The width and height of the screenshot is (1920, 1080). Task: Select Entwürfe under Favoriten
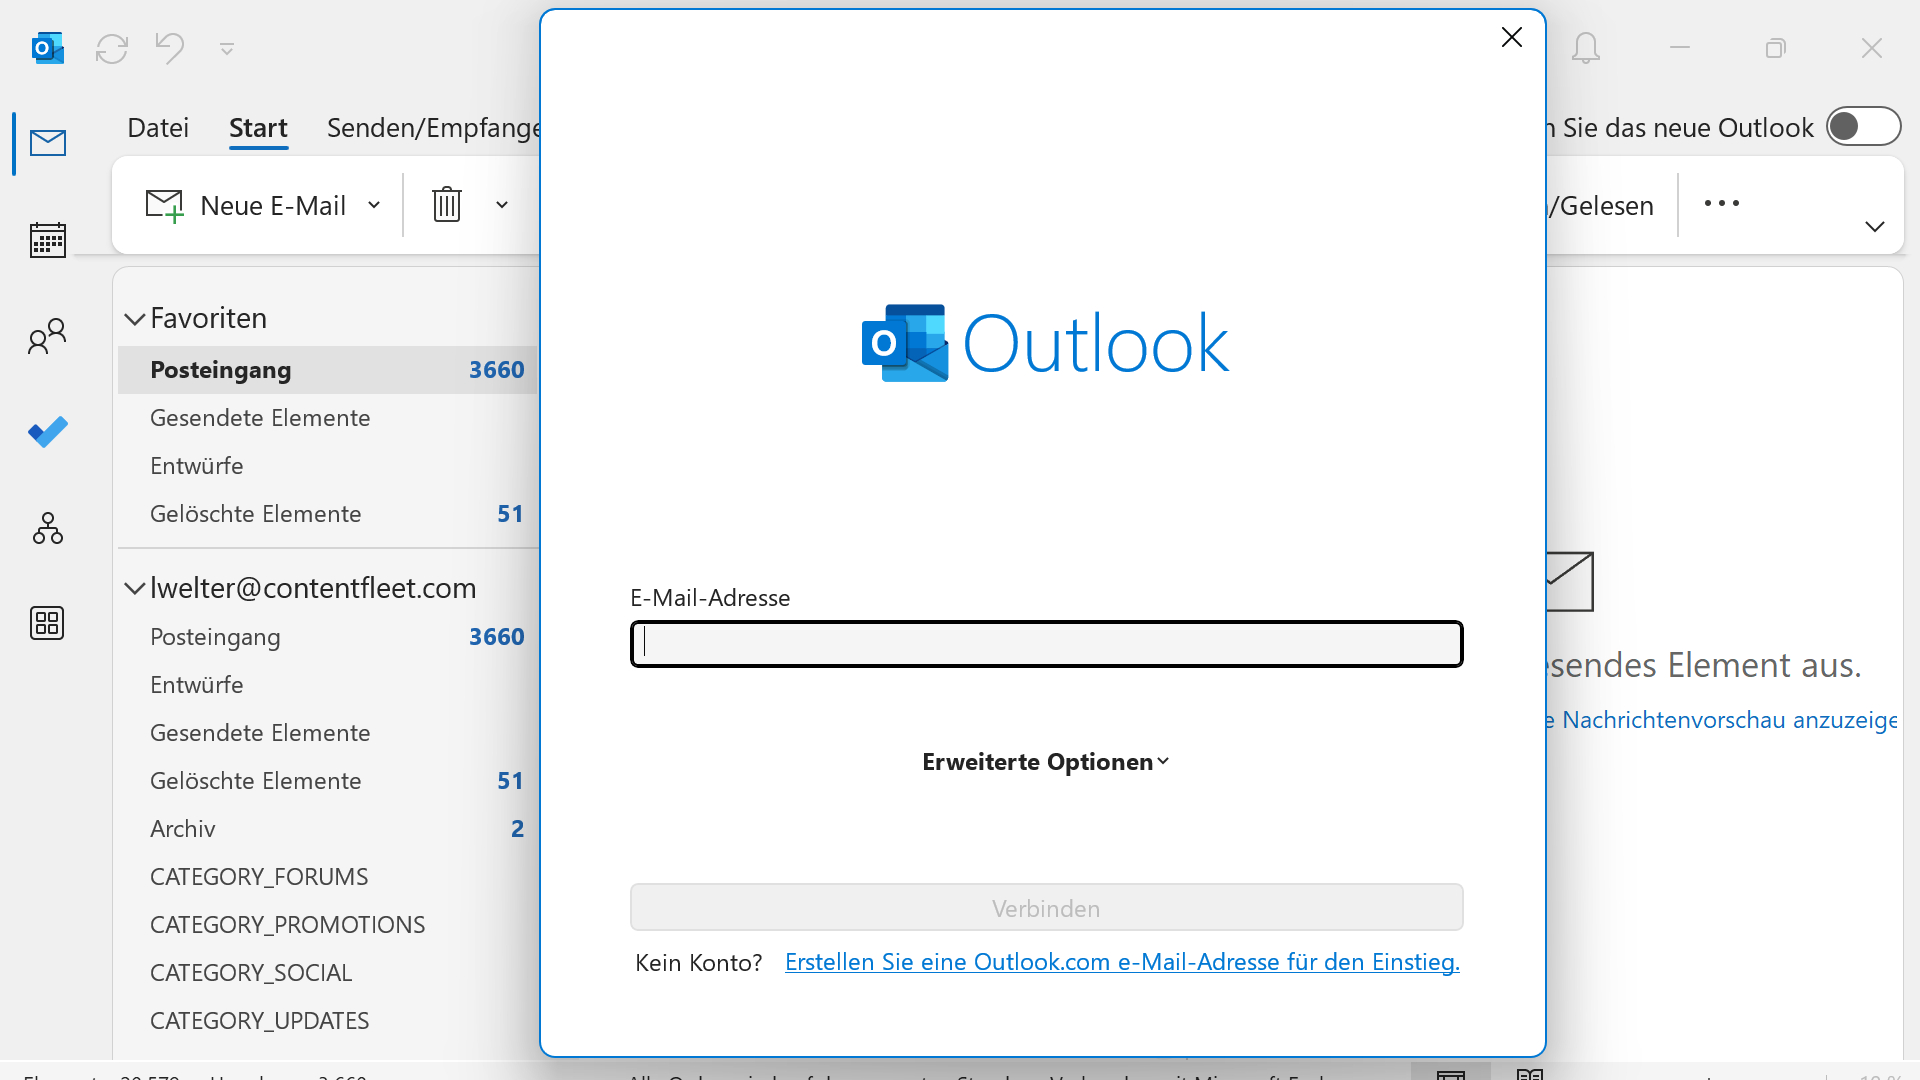[x=328, y=466]
